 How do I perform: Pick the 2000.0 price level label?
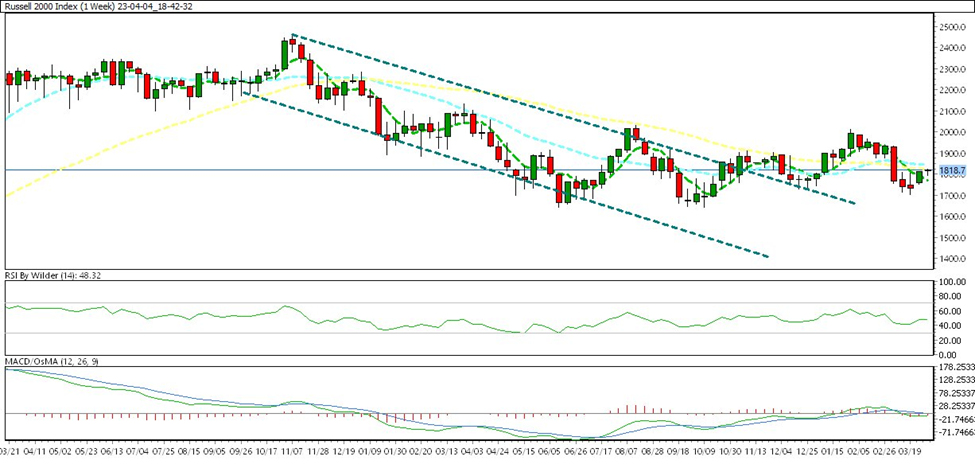coord(954,132)
